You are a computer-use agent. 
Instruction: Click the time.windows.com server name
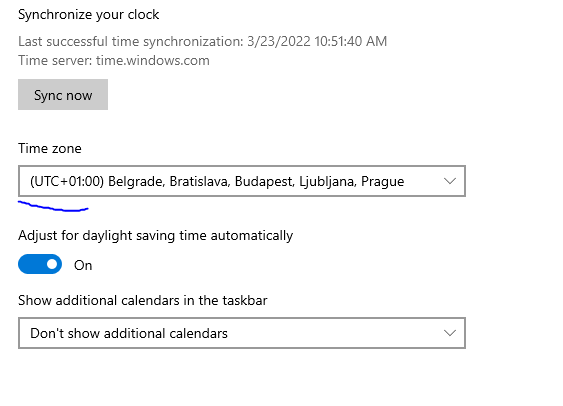coord(153,60)
